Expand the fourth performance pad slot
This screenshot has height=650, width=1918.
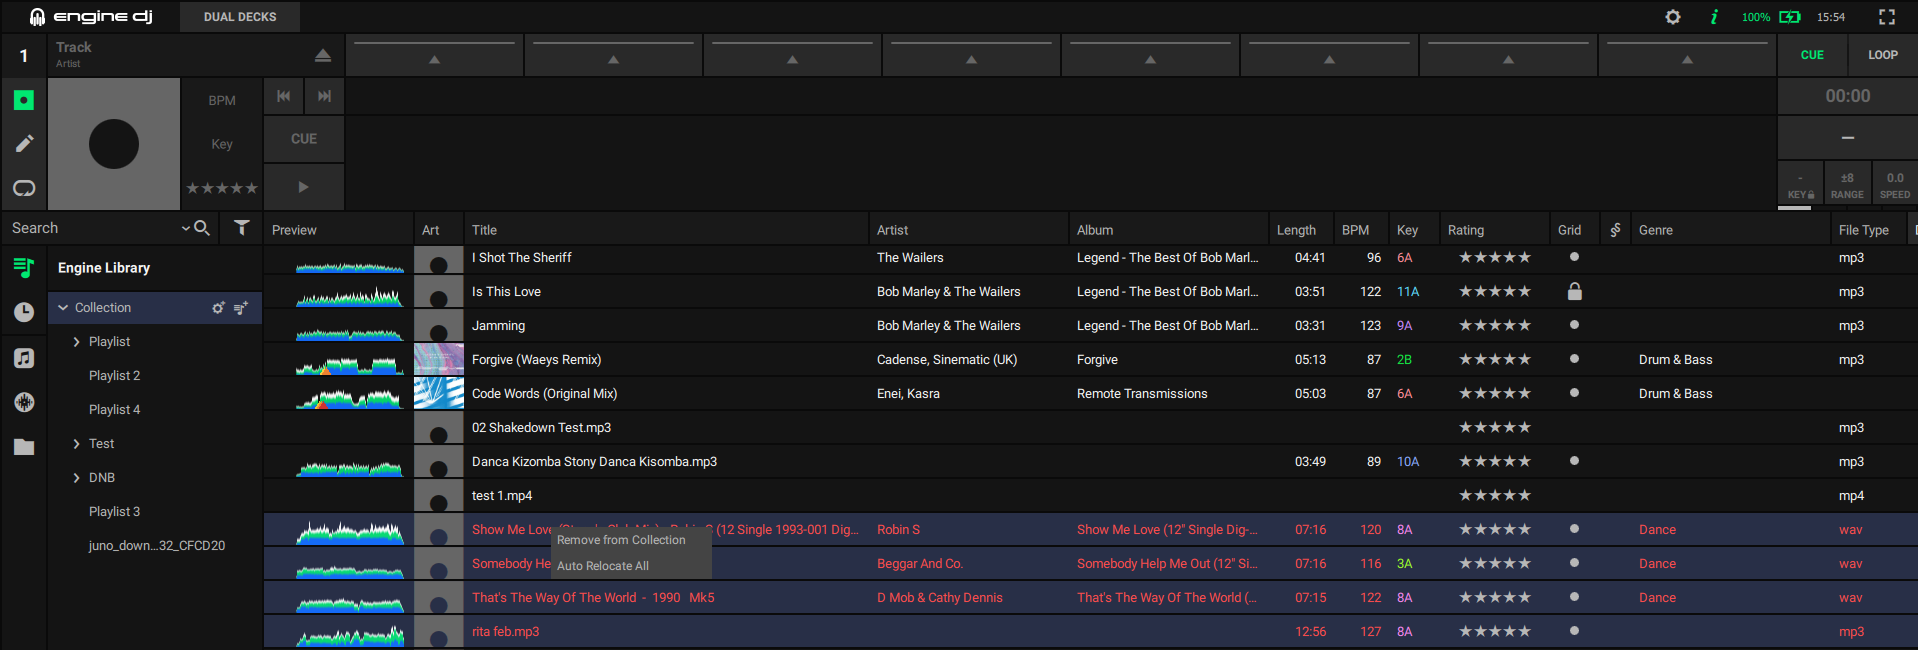pyautogui.click(x=971, y=56)
